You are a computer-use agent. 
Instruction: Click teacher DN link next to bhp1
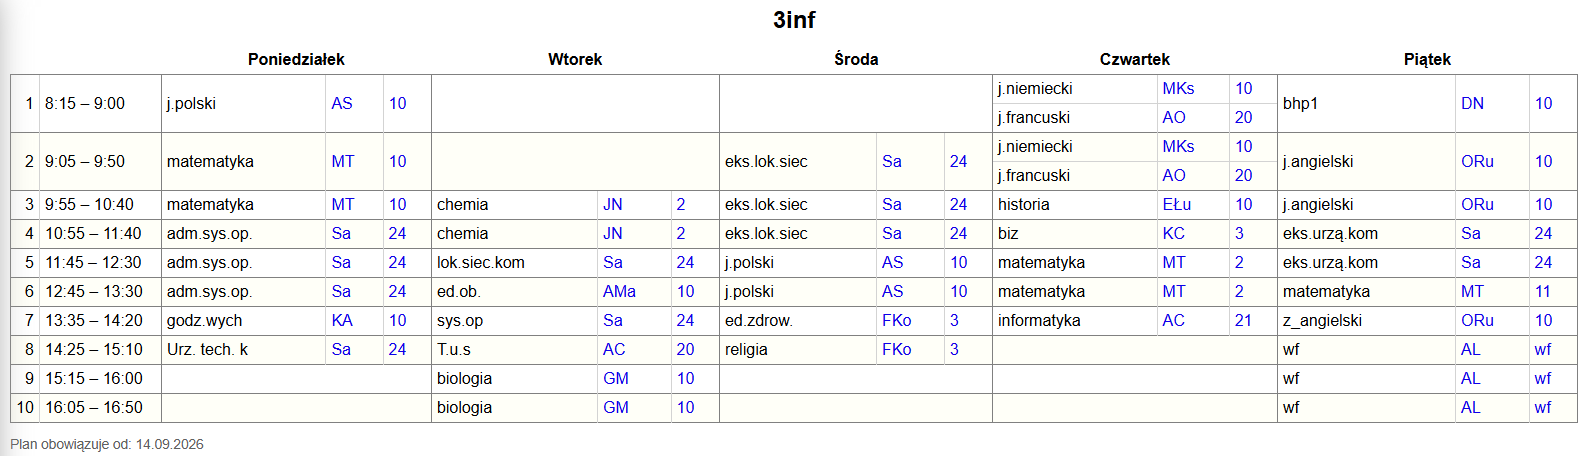(x=1472, y=103)
